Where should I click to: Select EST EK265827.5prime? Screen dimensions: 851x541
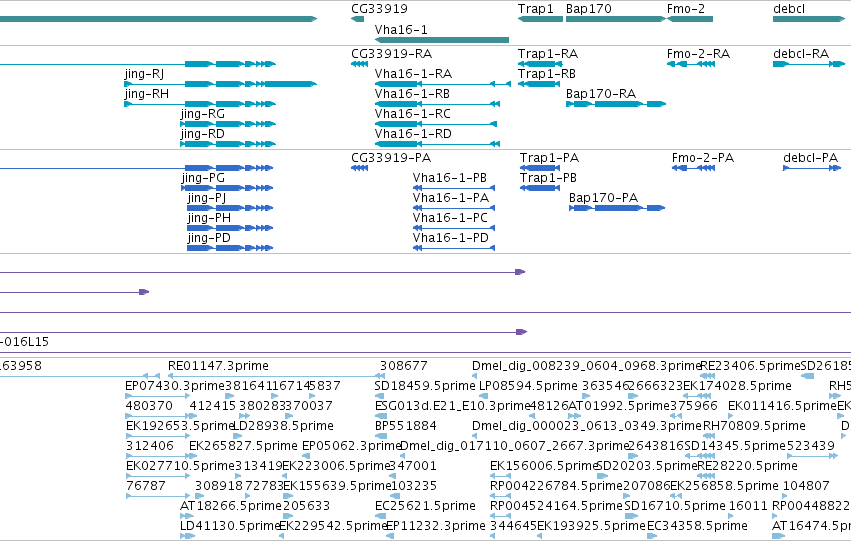click(243, 446)
